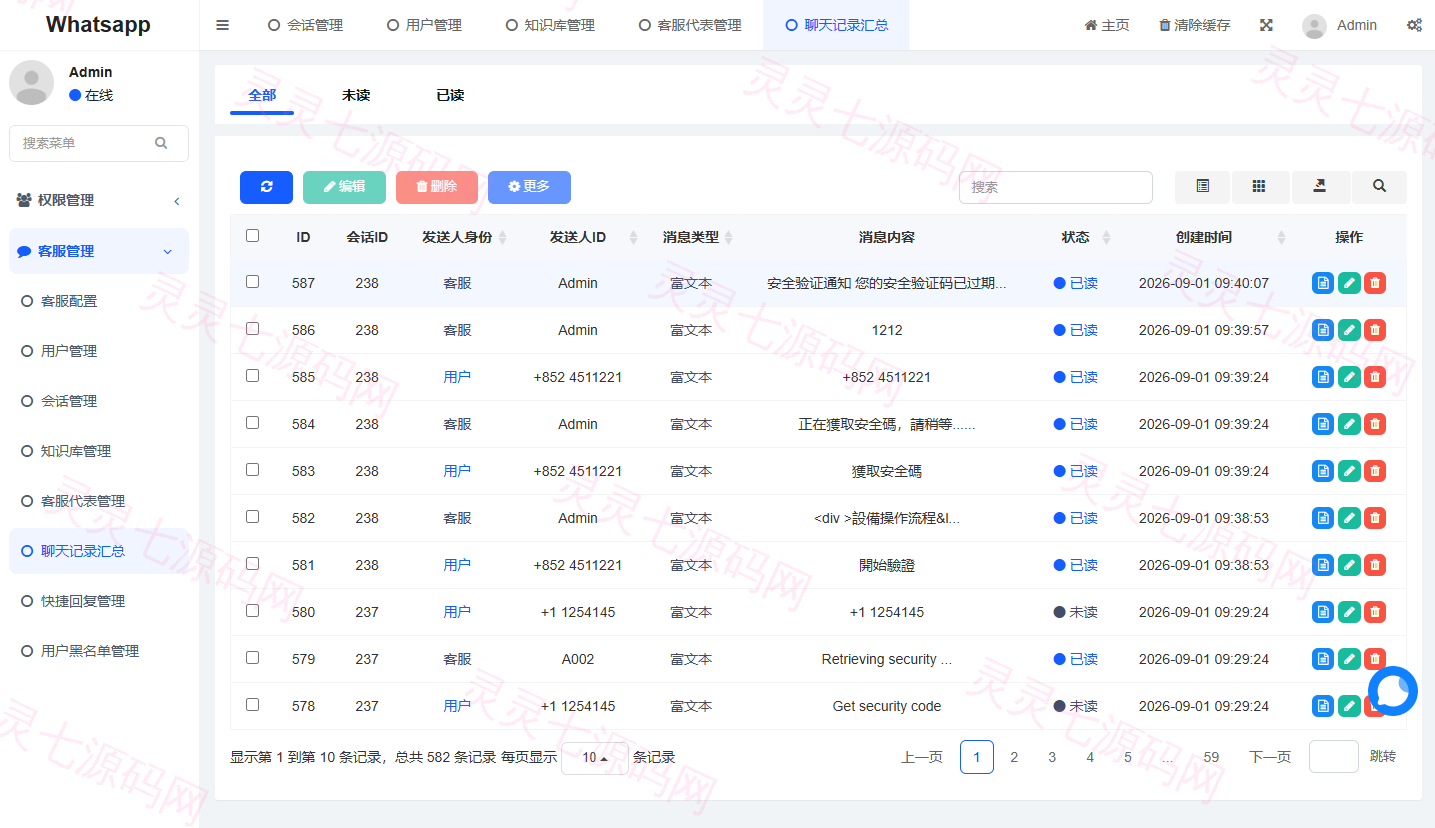Switch to the 未读 filter tab
Viewport: 1435px width, 828px height.
pyautogui.click(x=356, y=95)
